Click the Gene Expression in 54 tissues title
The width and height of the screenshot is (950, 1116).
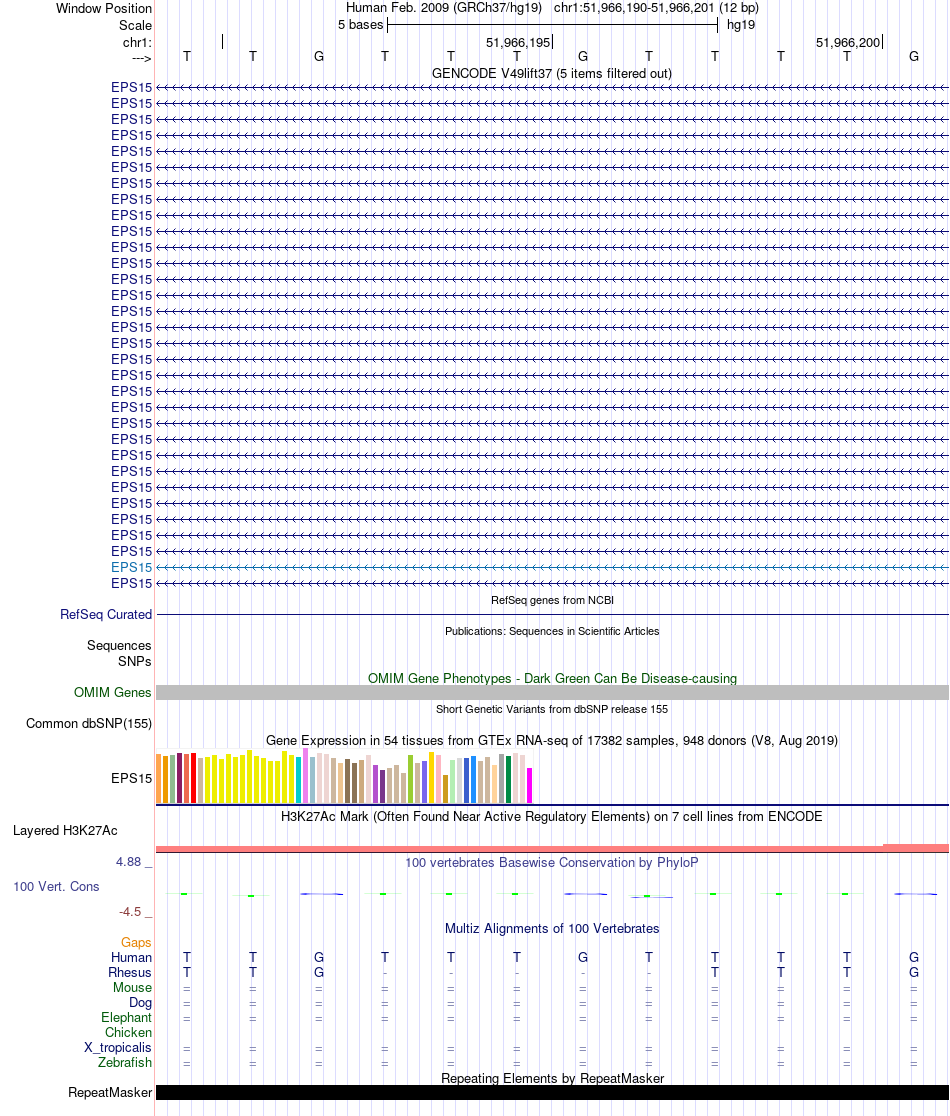point(551,741)
